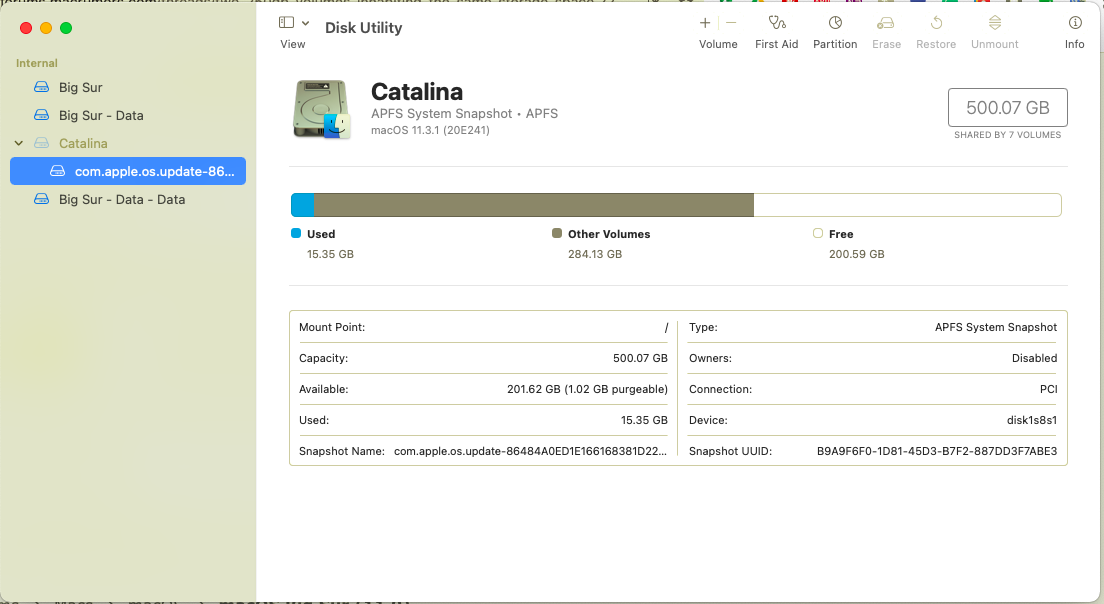
Task: Select Big Sur - Data volume
Action: (x=127, y=115)
